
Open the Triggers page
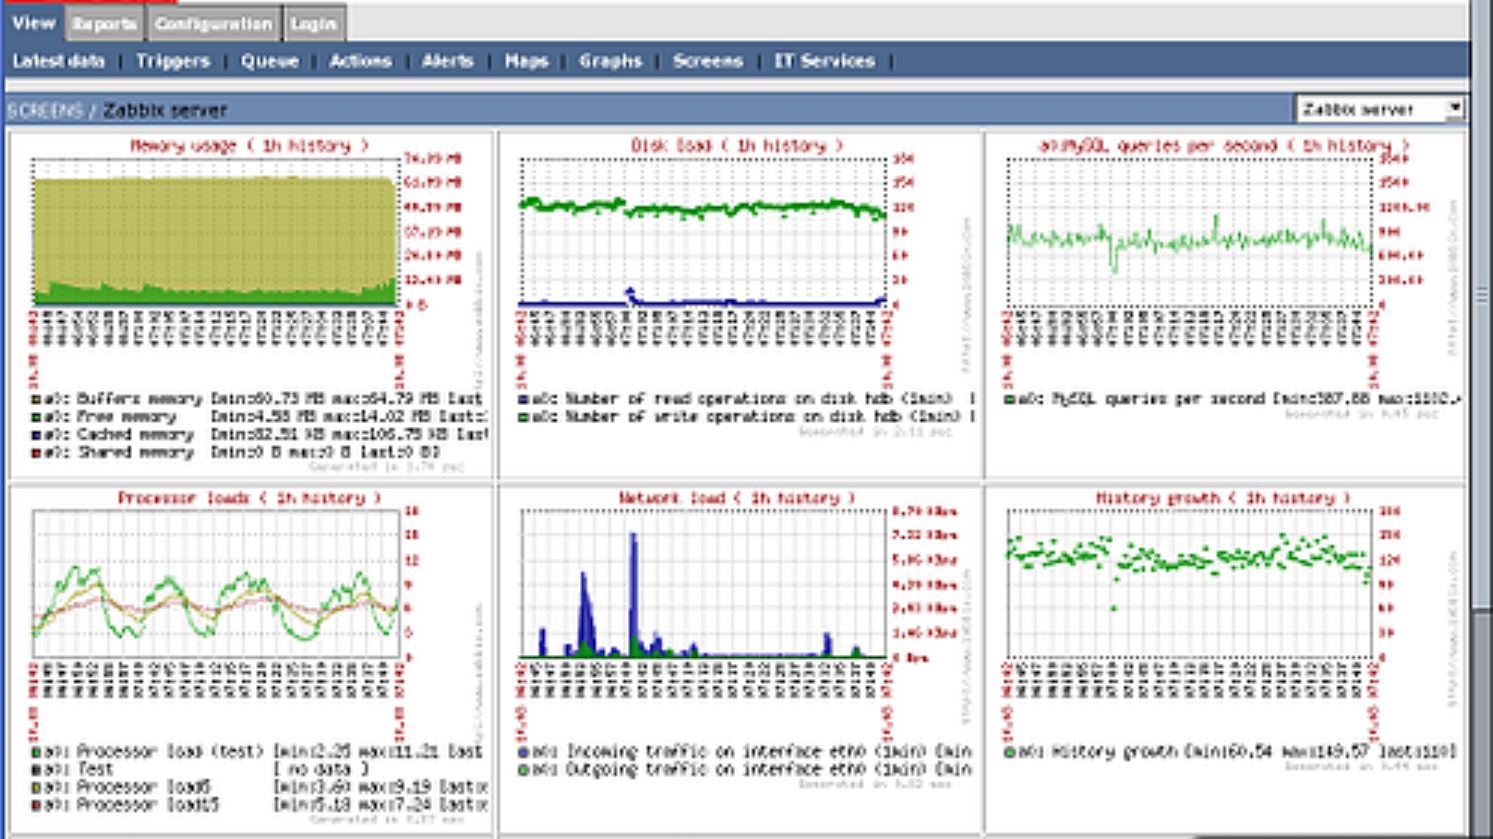tap(173, 61)
